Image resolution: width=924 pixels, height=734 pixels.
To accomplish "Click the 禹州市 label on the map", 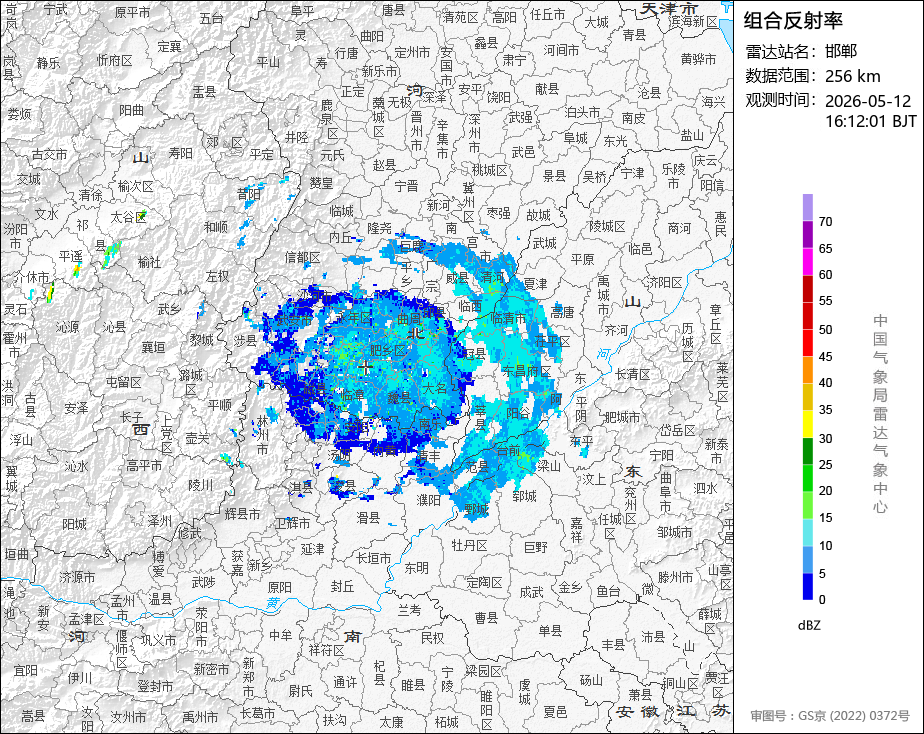I will [x=200, y=718].
